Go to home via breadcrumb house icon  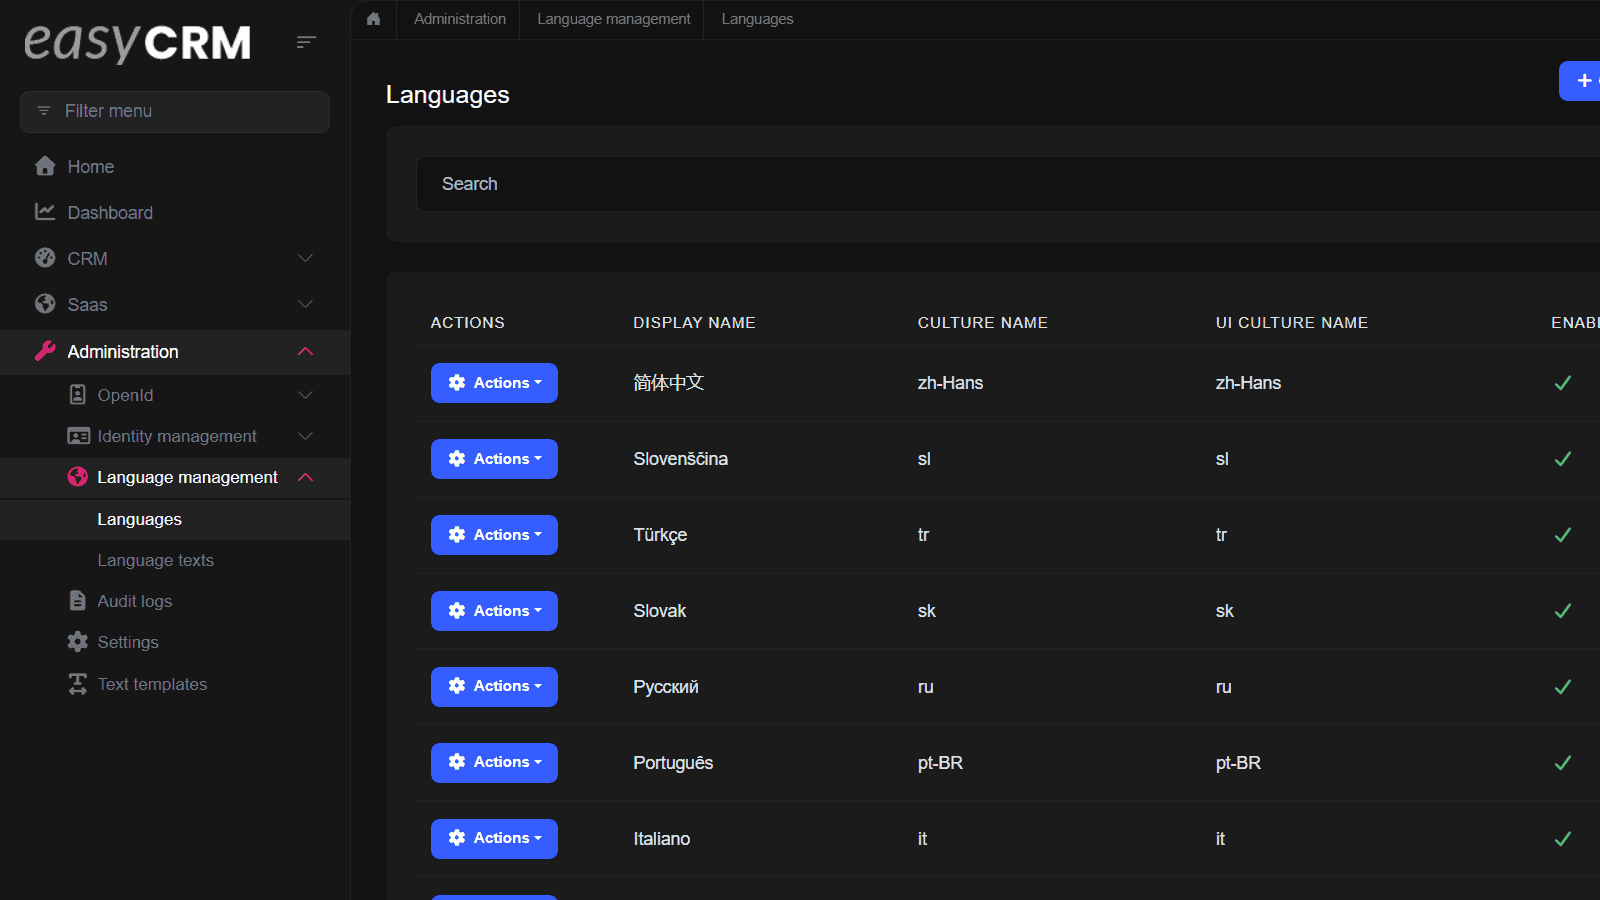374,19
